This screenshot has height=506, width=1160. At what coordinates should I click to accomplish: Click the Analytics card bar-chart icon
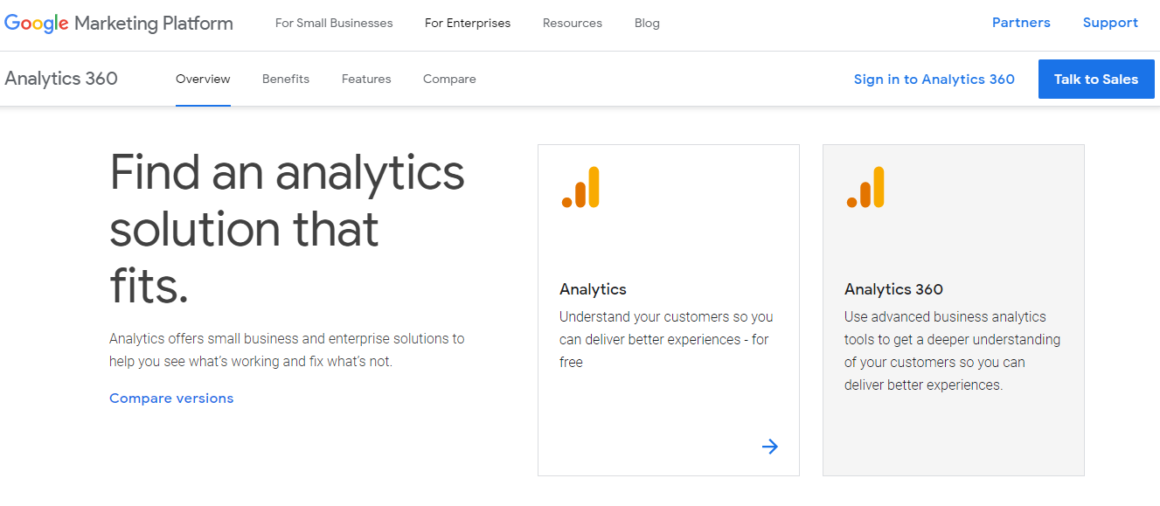pyautogui.click(x=581, y=188)
